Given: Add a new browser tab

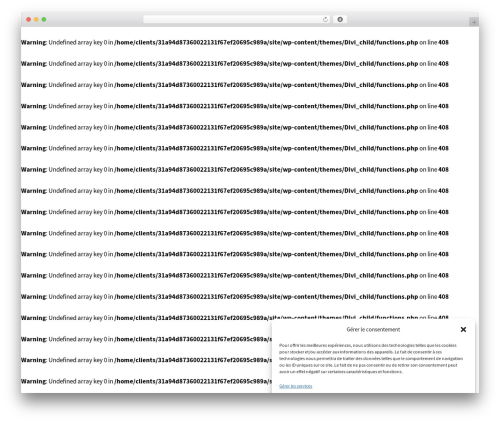Looking at the screenshot, I should 474,22.
